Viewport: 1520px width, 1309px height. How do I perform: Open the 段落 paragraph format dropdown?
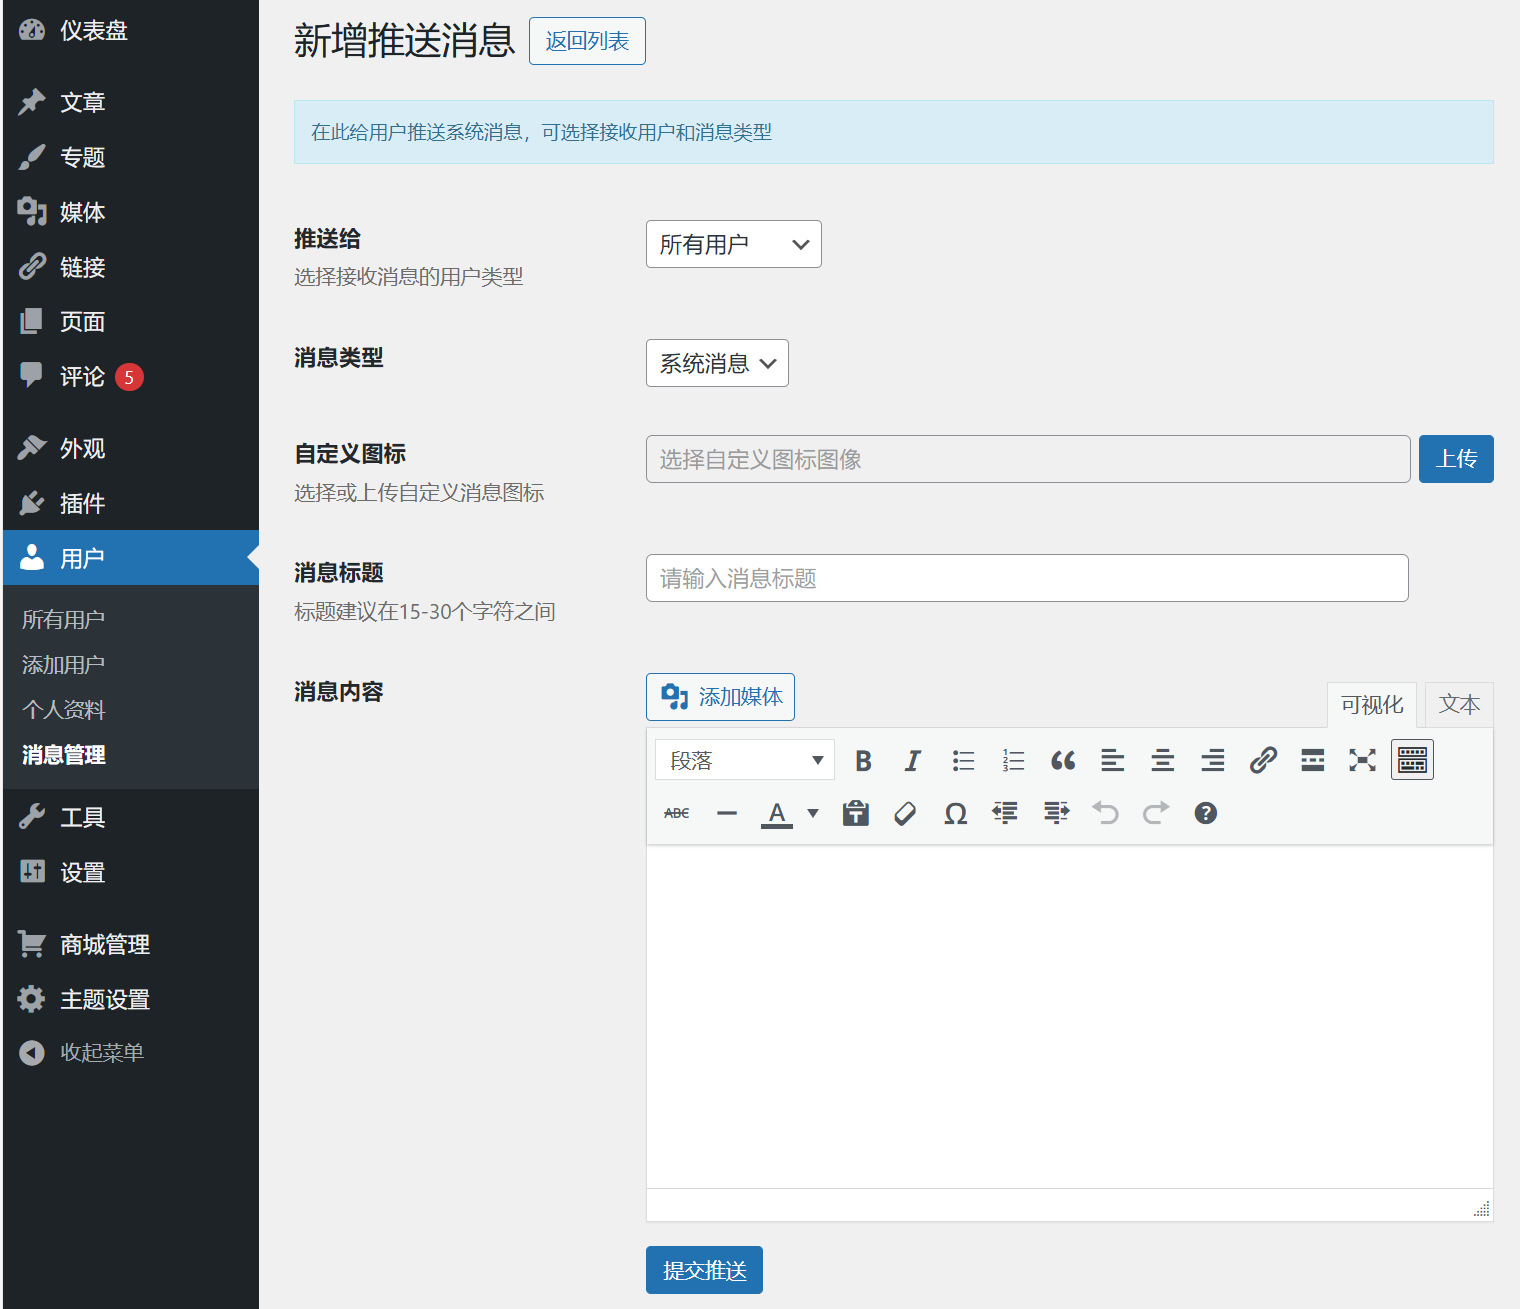tap(745, 761)
